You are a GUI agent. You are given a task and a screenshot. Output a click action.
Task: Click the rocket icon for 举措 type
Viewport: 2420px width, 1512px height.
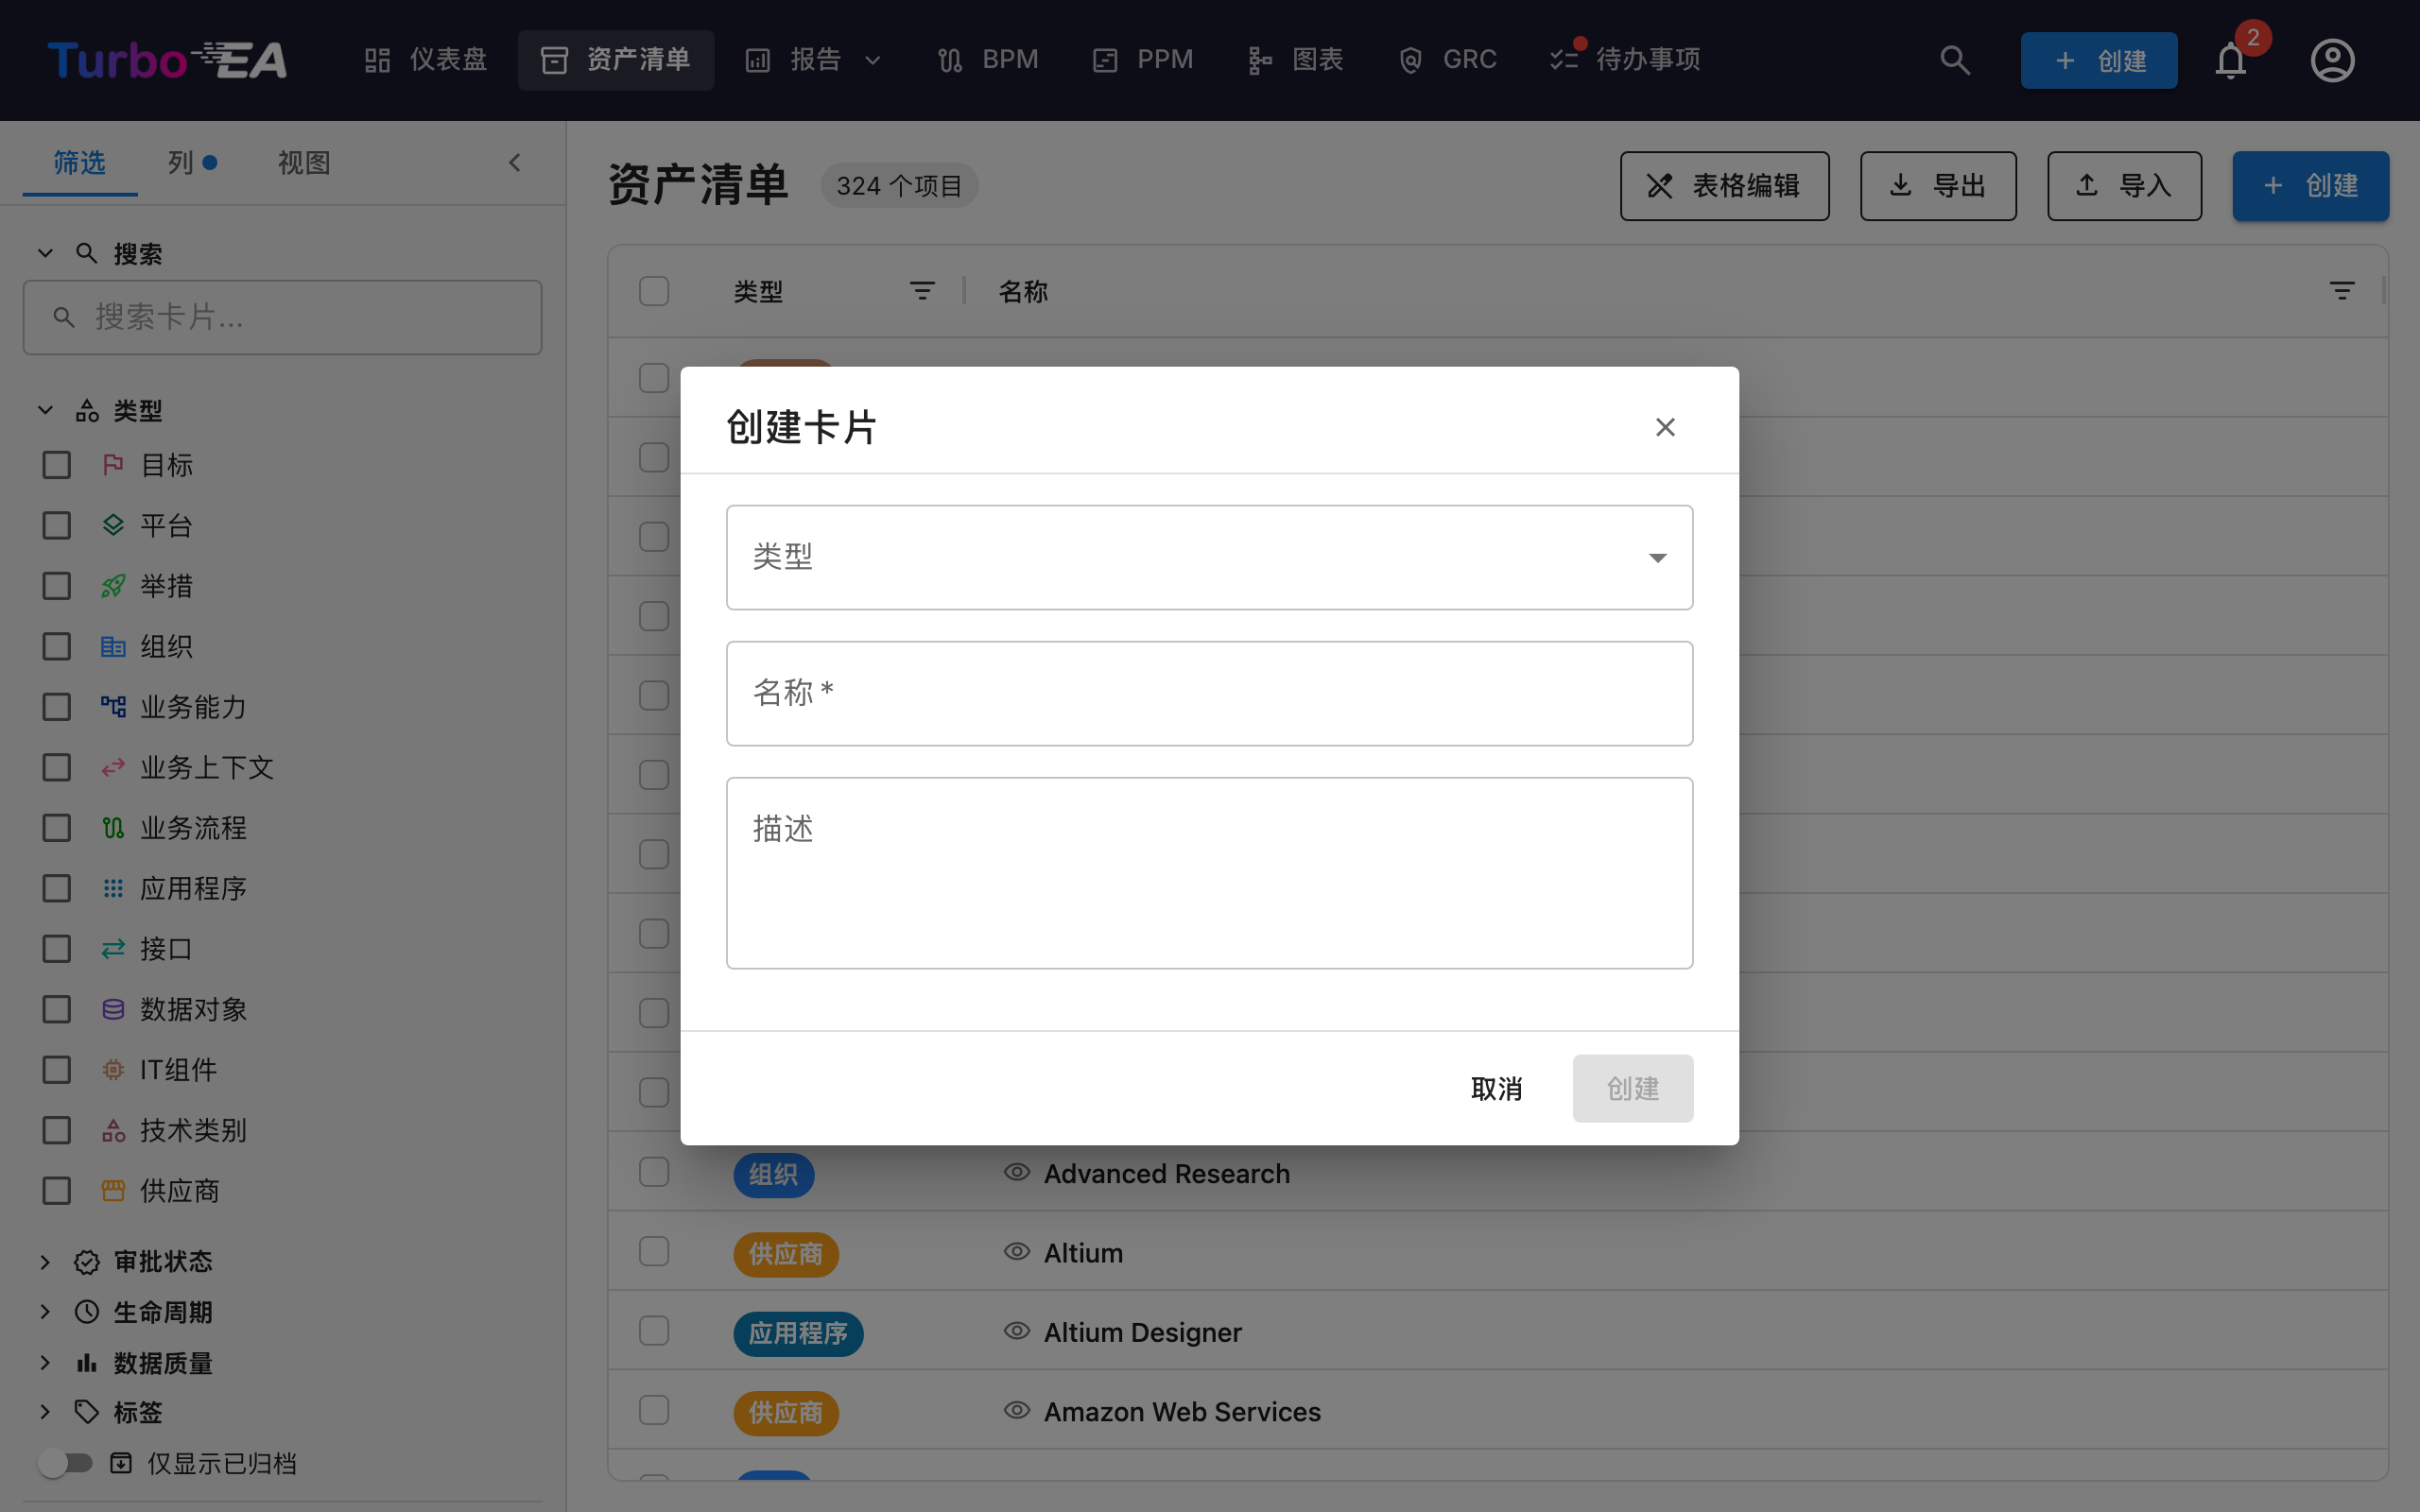coord(113,586)
